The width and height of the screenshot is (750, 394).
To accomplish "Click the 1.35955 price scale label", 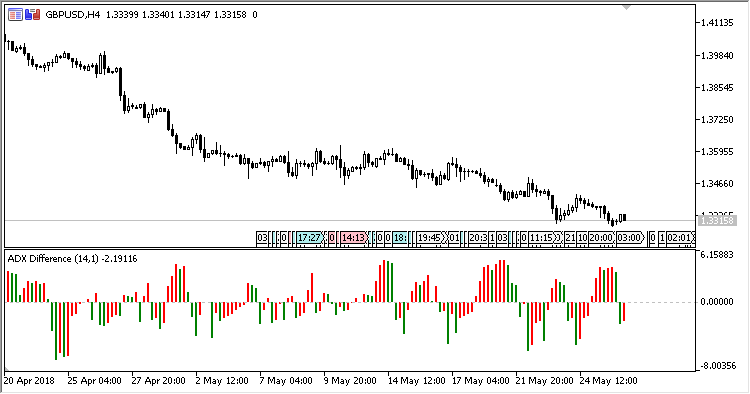I will [x=717, y=152].
